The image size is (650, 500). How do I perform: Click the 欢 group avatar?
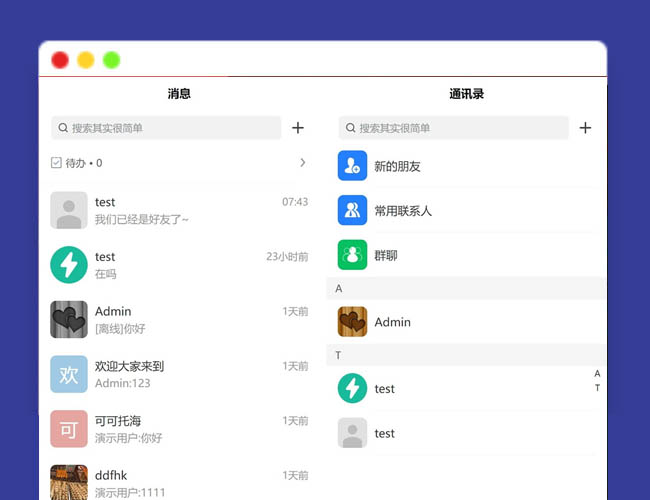(x=69, y=374)
